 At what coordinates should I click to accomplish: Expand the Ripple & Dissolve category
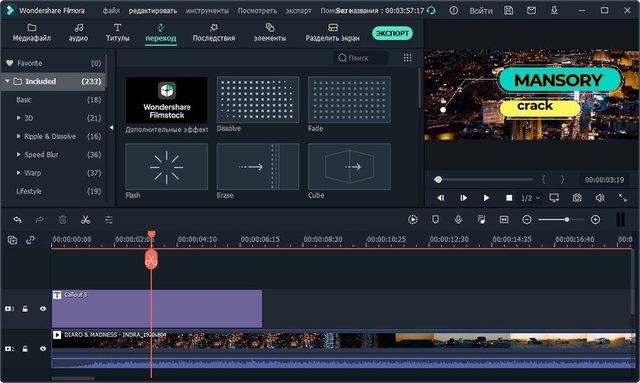point(18,136)
